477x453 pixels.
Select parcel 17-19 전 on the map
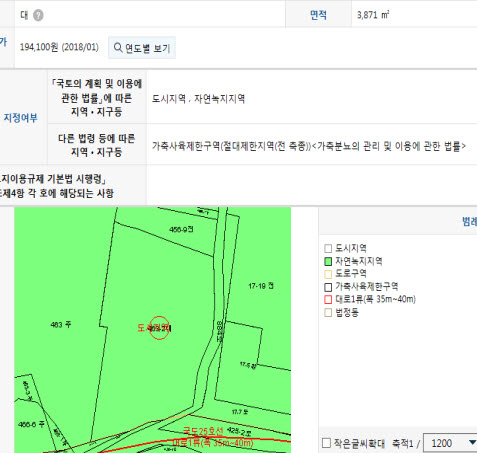click(x=261, y=286)
